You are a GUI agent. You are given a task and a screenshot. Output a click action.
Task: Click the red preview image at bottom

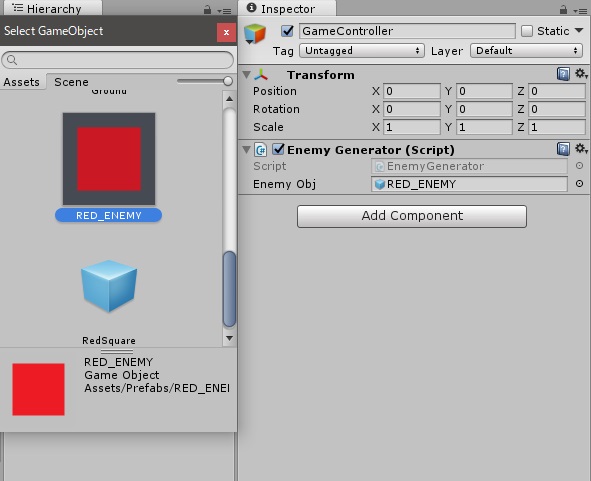(38, 389)
